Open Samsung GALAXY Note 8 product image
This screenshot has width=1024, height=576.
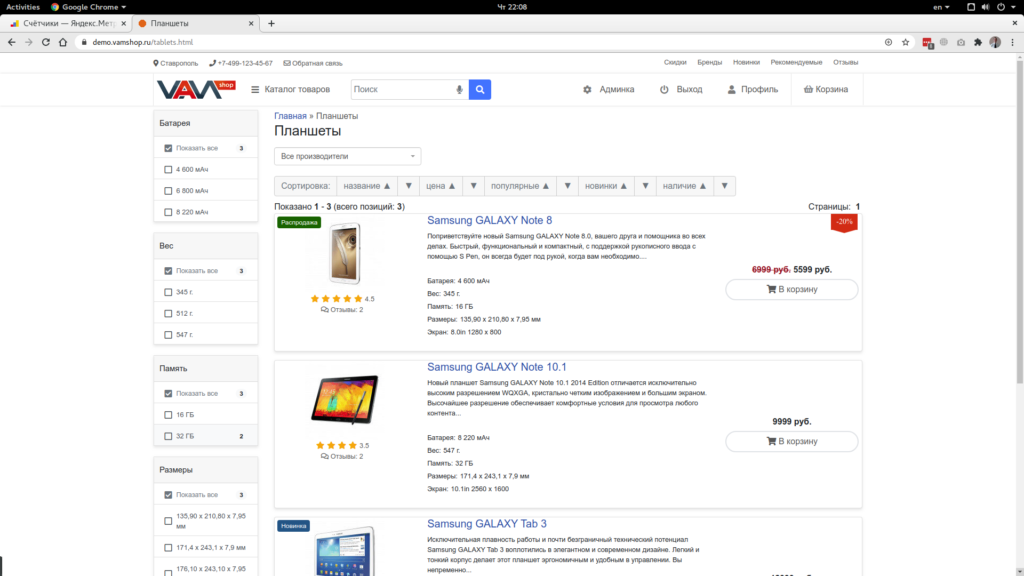pos(344,254)
